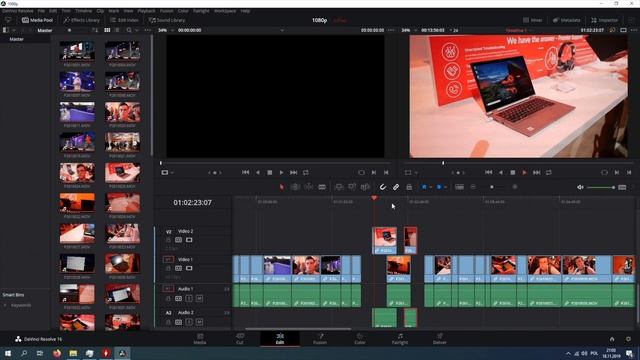Toggle timeline Snapping magnet icon
Viewport: 640px width, 360px height.
pyautogui.click(x=382, y=187)
